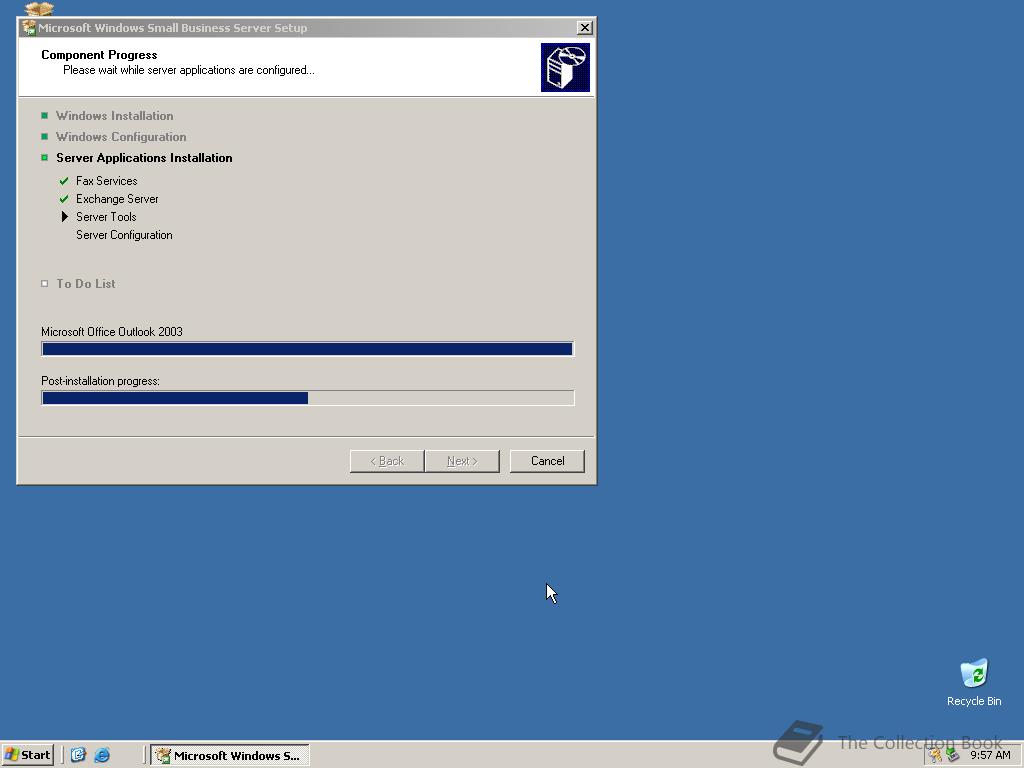The image size is (1024, 768).
Task: Click the 'To Do List' label
Action: click(86, 283)
